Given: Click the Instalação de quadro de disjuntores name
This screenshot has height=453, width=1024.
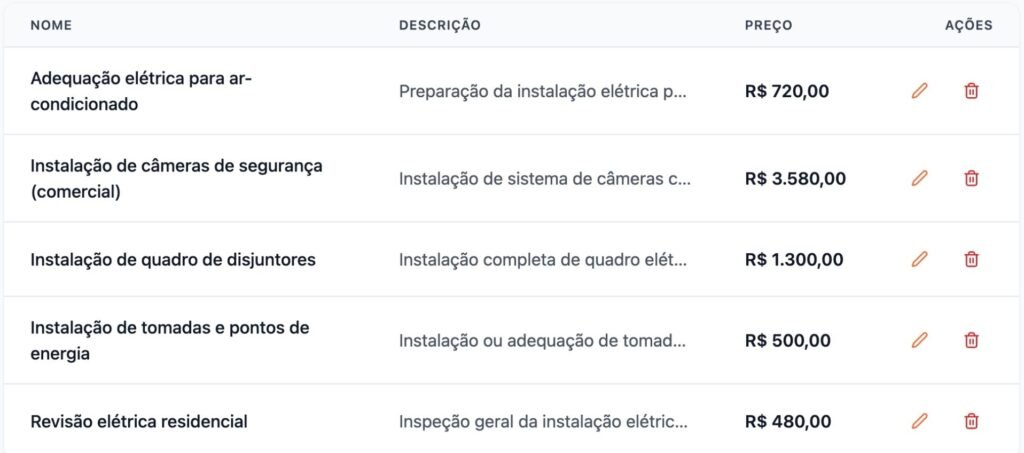Looking at the screenshot, I should [173, 259].
